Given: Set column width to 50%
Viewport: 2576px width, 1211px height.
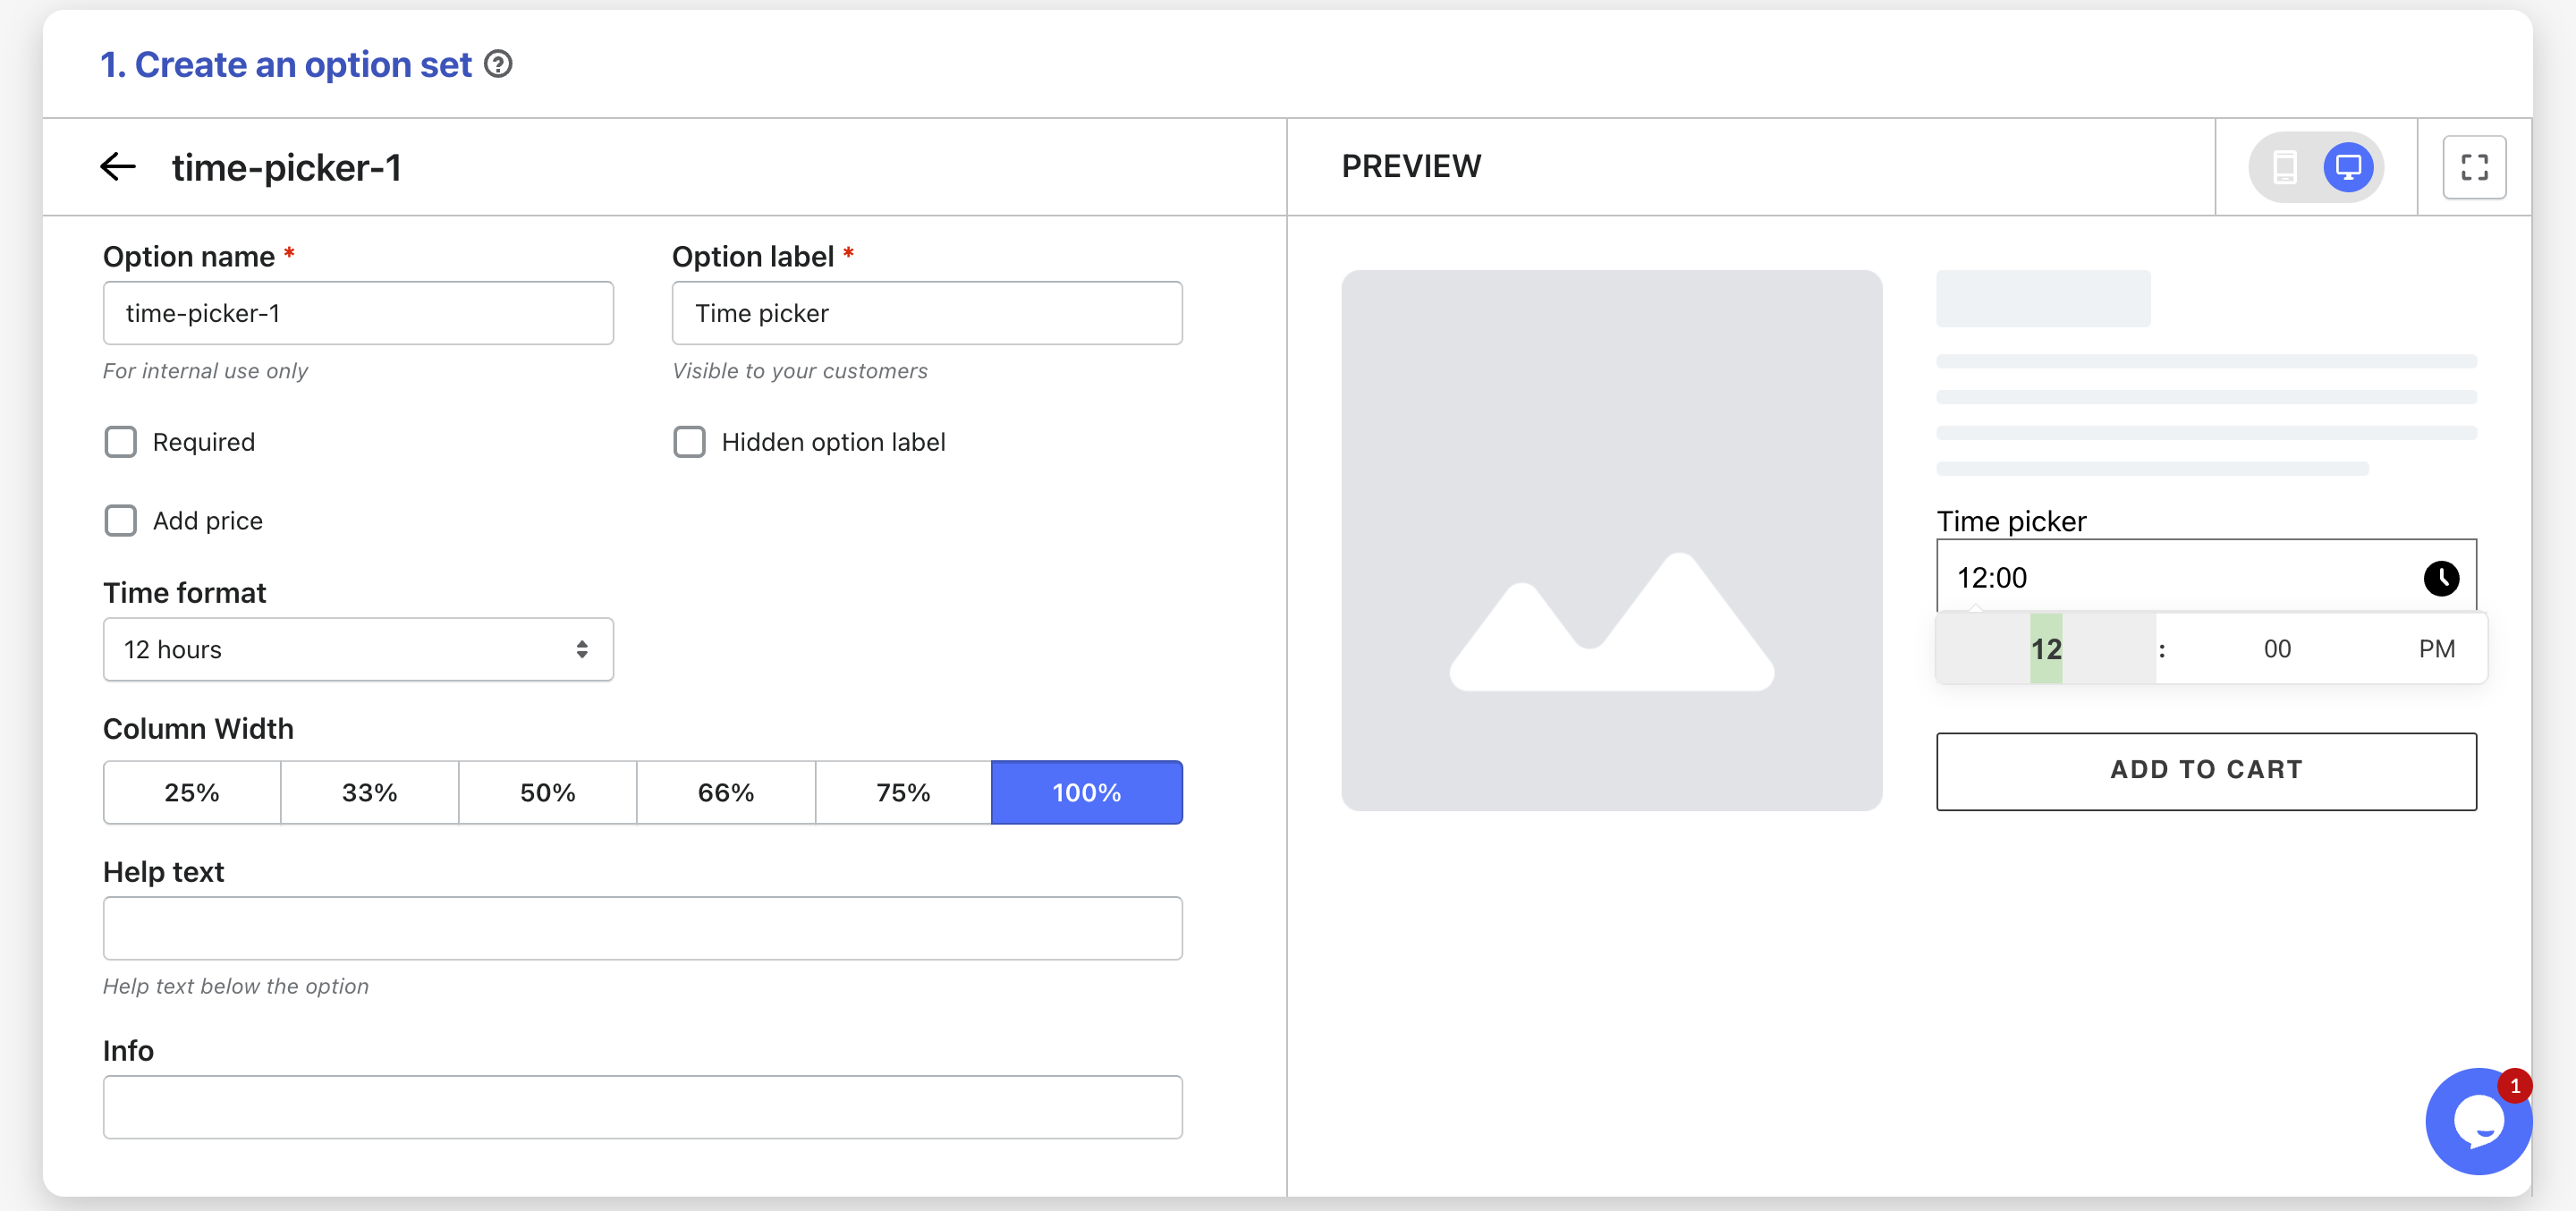Looking at the screenshot, I should pyautogui.click(x=548, y=793).
